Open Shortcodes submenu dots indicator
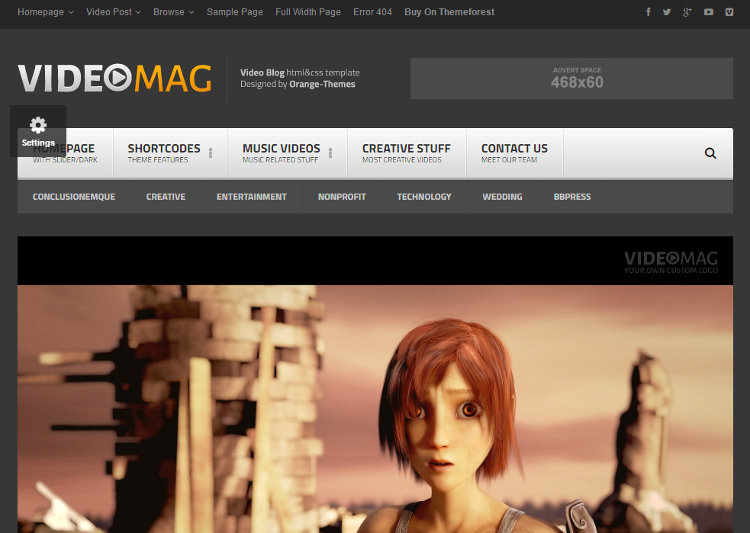Screen dimensions: 750x533 pyautogui.click(x=210, y=153)
